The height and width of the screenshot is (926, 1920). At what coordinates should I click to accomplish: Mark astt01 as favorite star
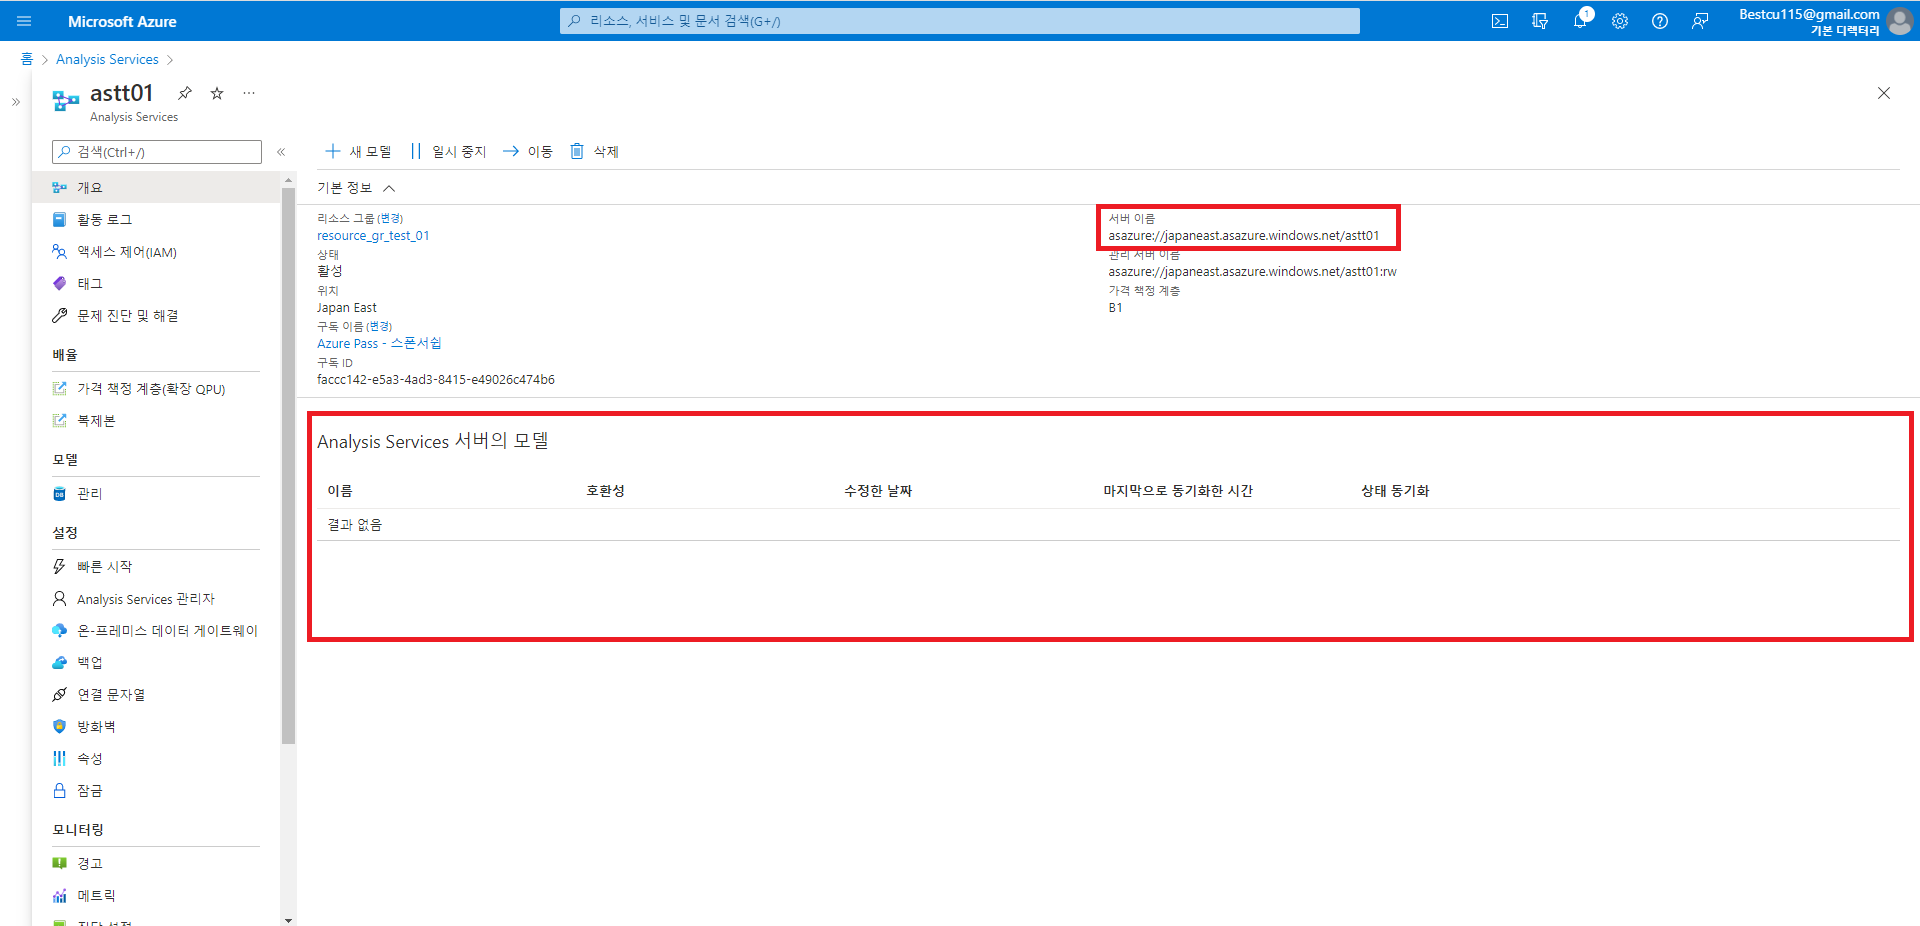coord(217,93)
